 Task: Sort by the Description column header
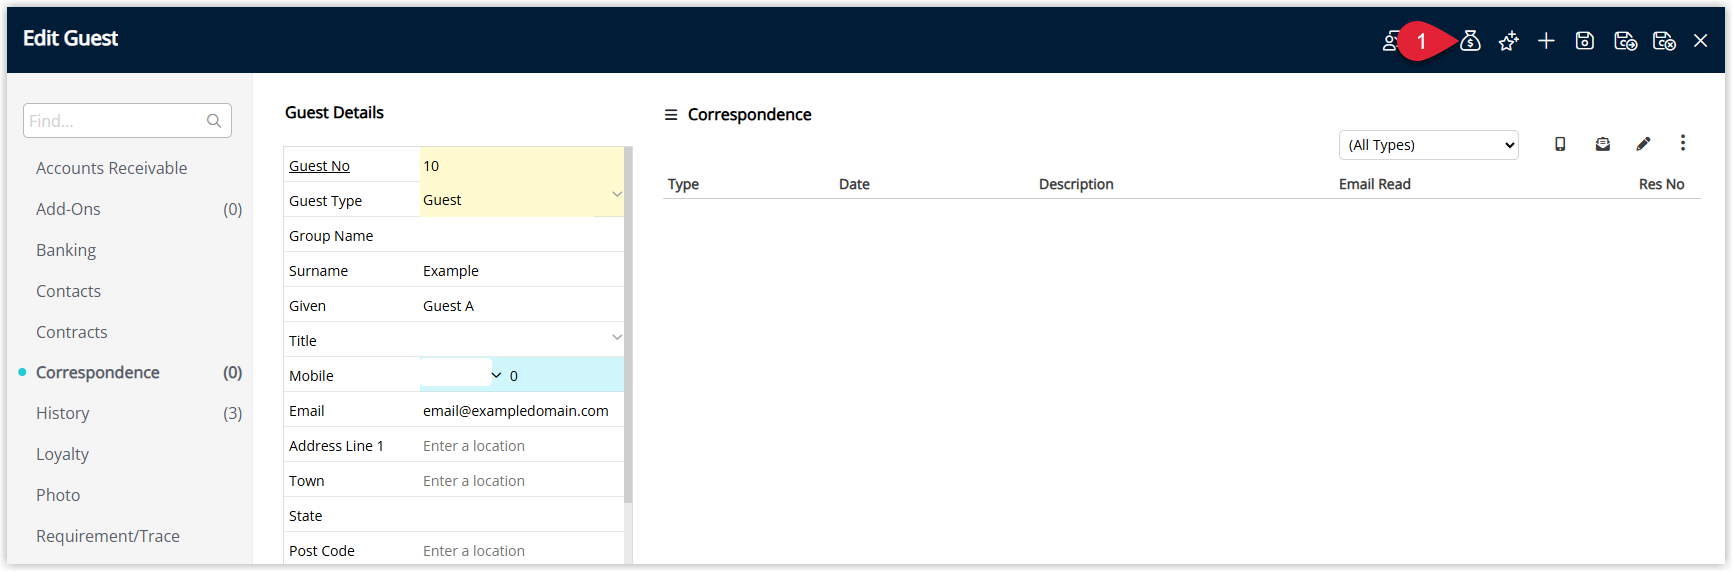point(1076,184)
